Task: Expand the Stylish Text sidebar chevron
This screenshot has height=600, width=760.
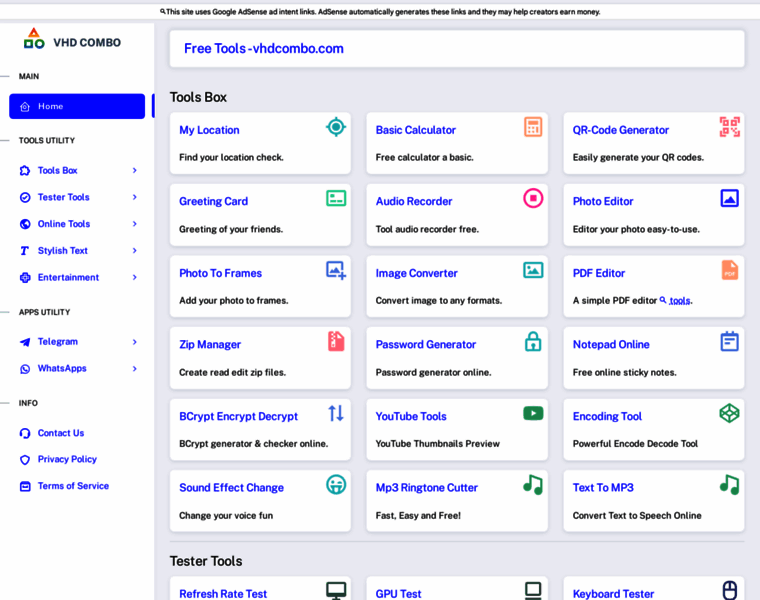Action: tap(135, 250)
